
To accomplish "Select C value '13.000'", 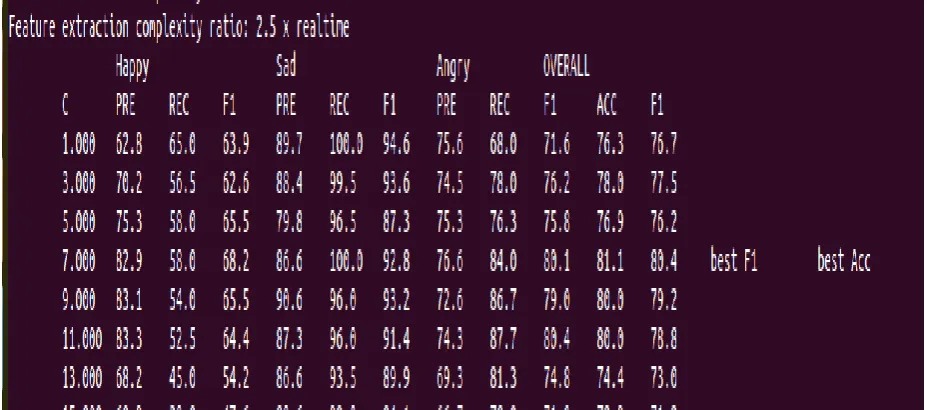I will [x=82, y=378].
